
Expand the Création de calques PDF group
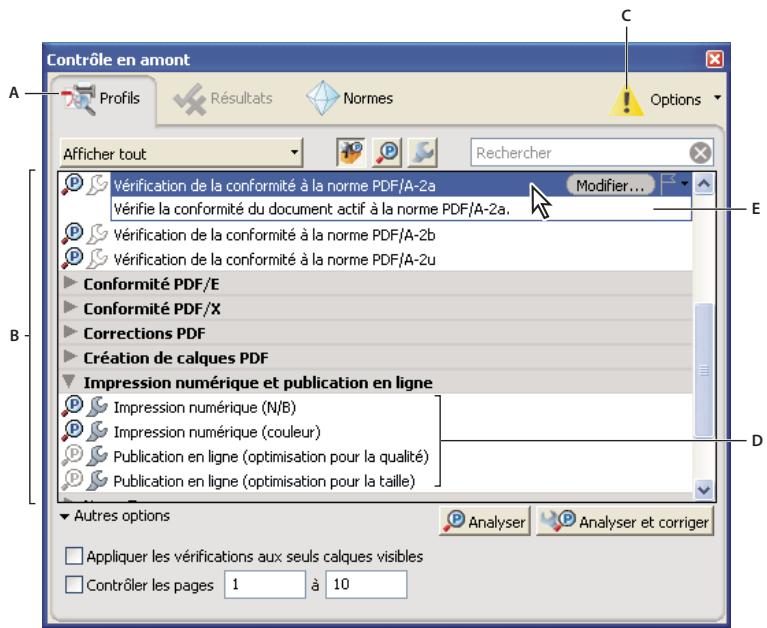70,356
